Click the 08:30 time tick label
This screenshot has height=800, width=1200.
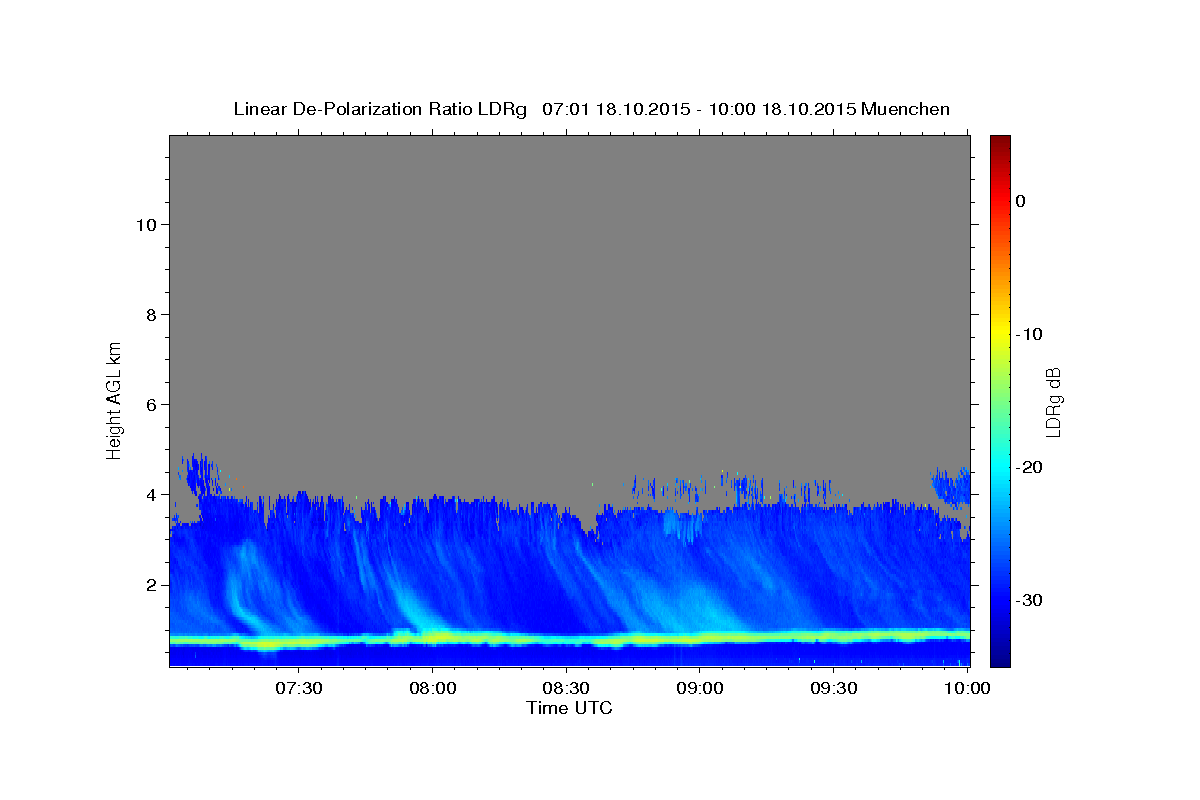click(x=566, y=688)
